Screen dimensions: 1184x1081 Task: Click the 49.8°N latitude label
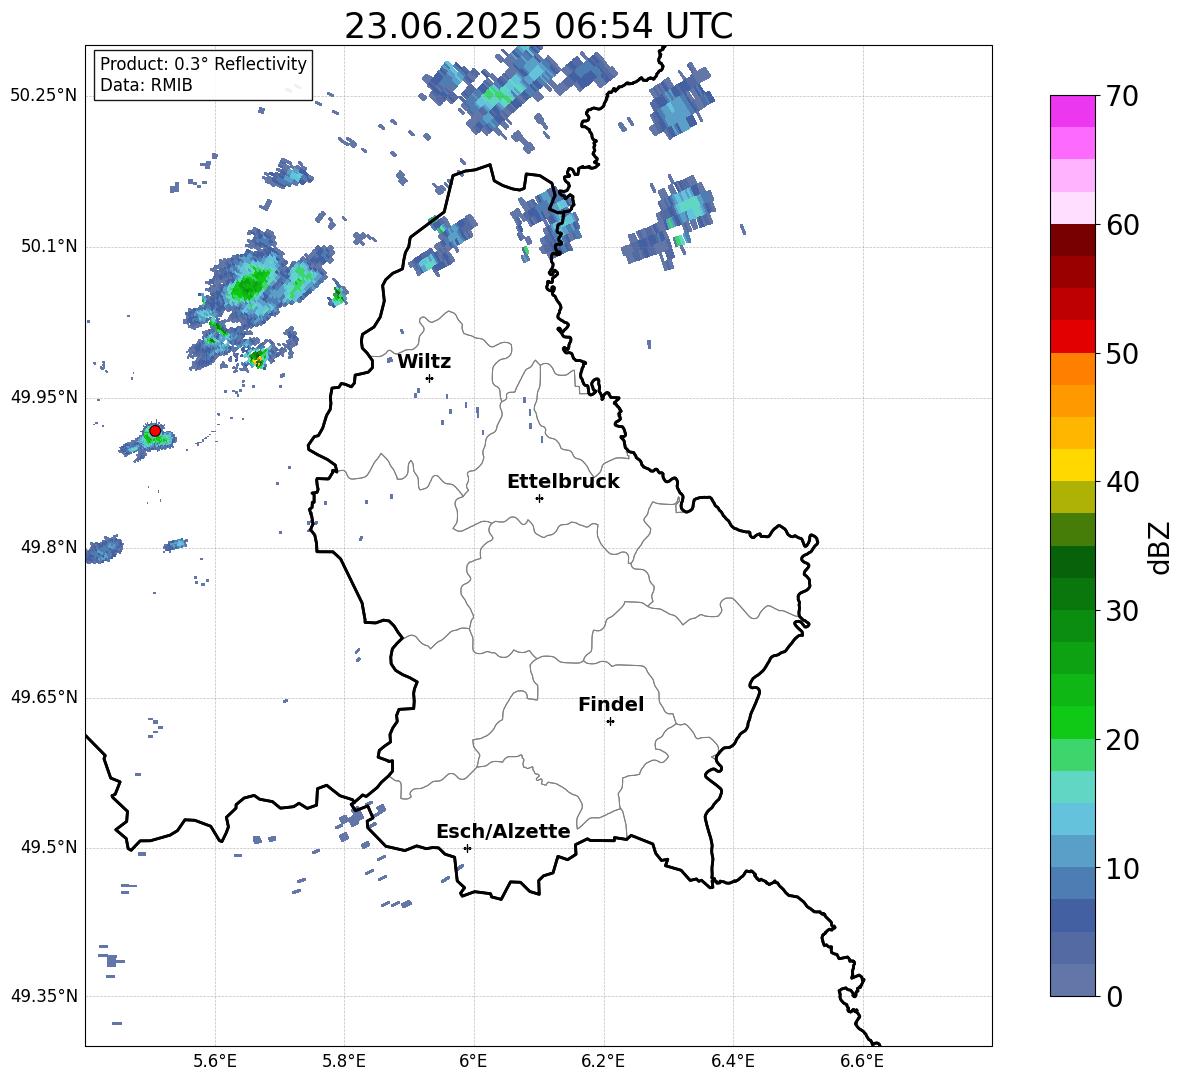pyautogui.click(x=48, y=547)
